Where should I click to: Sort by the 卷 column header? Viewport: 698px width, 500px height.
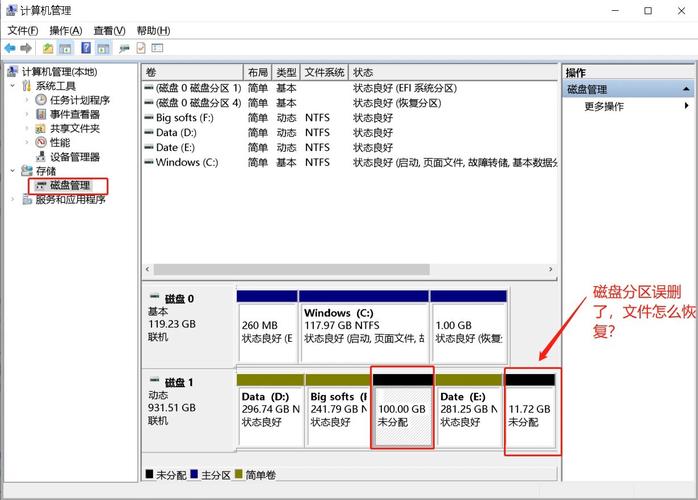[193, 72]
